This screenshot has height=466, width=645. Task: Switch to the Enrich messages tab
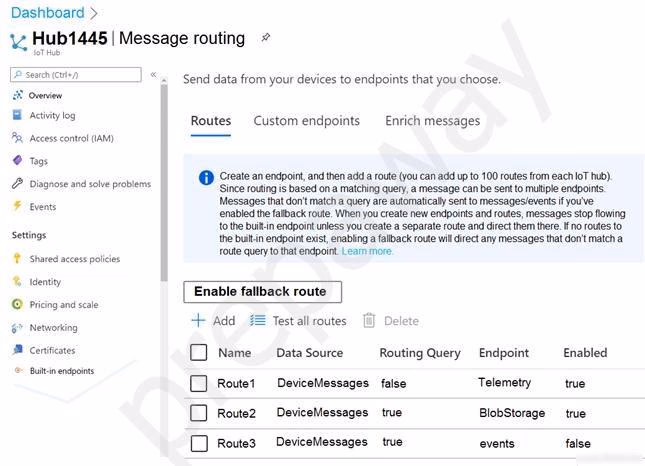pos(432,121)
